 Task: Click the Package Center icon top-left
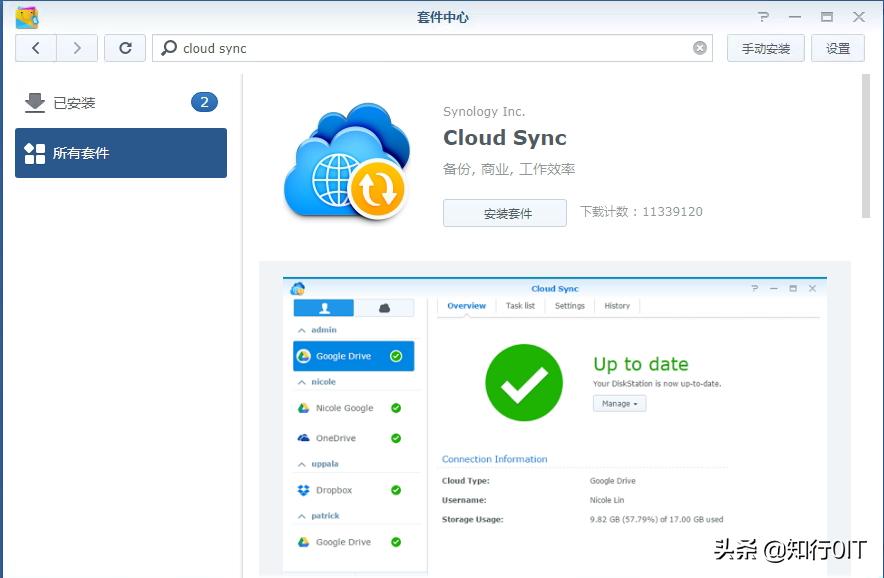(x=27, y=16)
